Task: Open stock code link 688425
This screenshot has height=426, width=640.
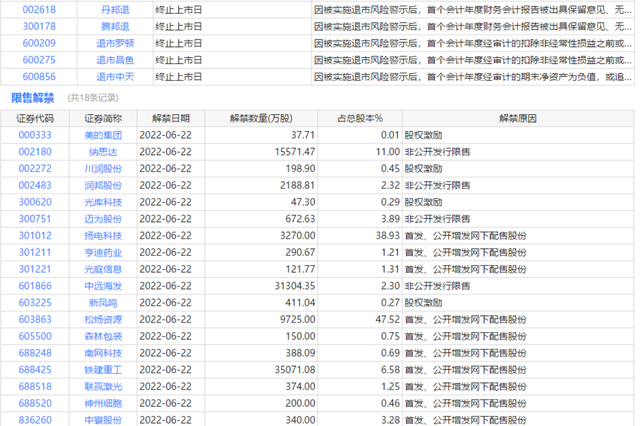Action: pyautogui.click(x=35, y=369)
